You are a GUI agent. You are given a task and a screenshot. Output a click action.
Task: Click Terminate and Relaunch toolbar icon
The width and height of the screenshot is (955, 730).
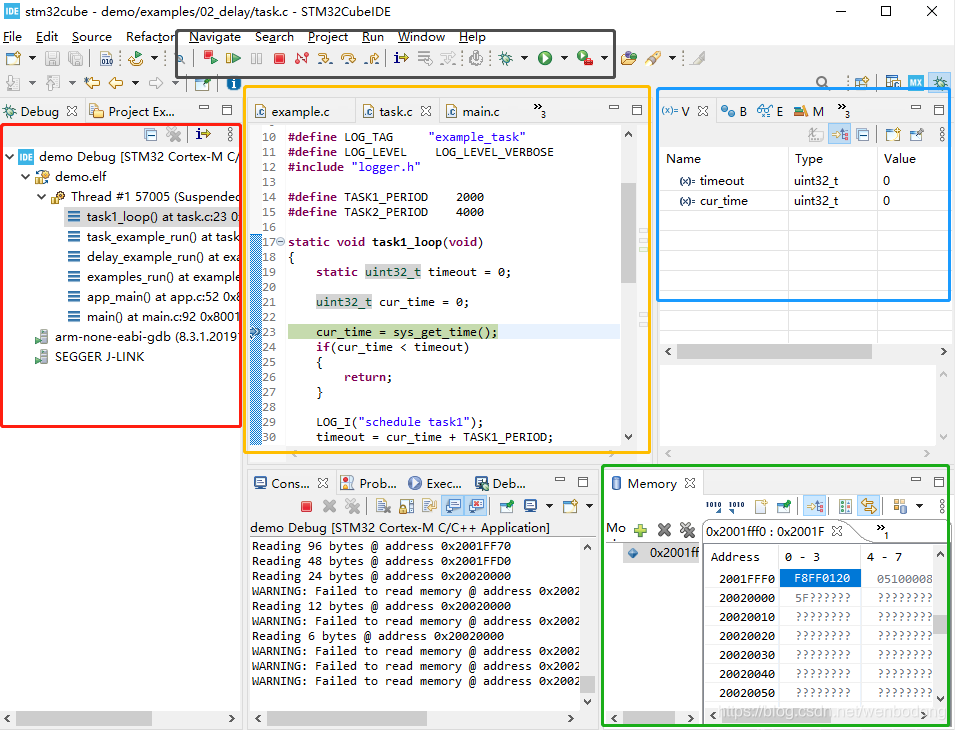coord(211,58)
